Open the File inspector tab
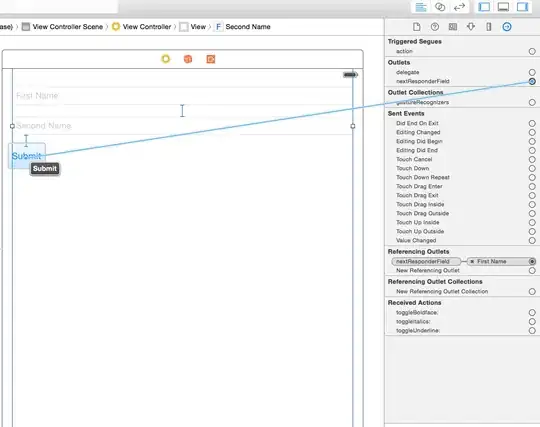 (x=417, y=27)
